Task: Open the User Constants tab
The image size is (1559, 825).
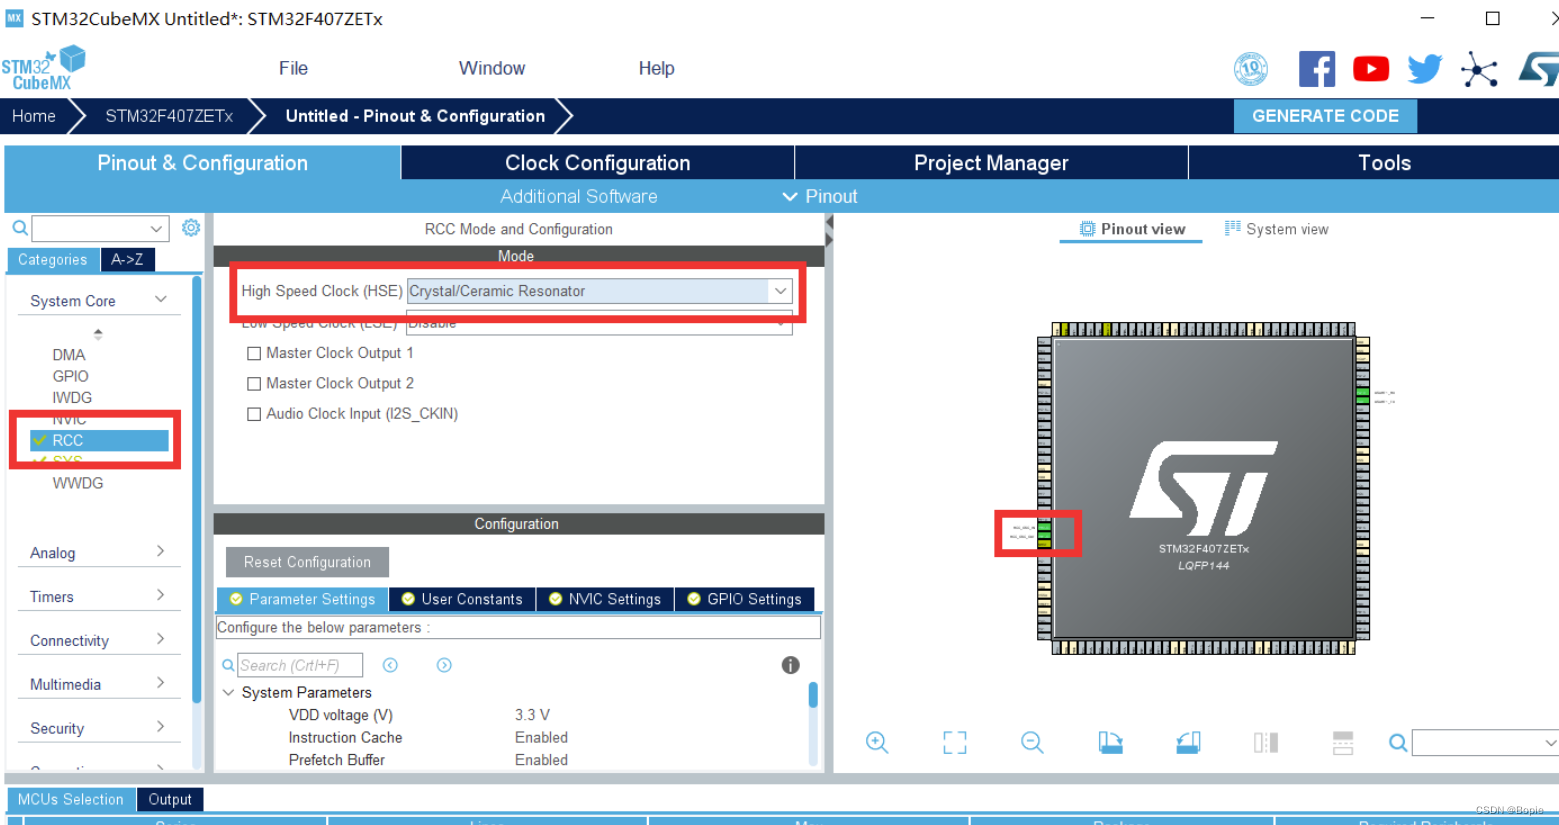Action: 462,599
